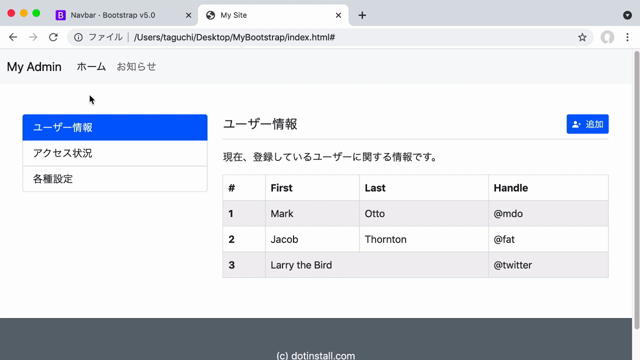The image size is (640, 360).
Task: Click row number 1 cell
Action: 244,213
